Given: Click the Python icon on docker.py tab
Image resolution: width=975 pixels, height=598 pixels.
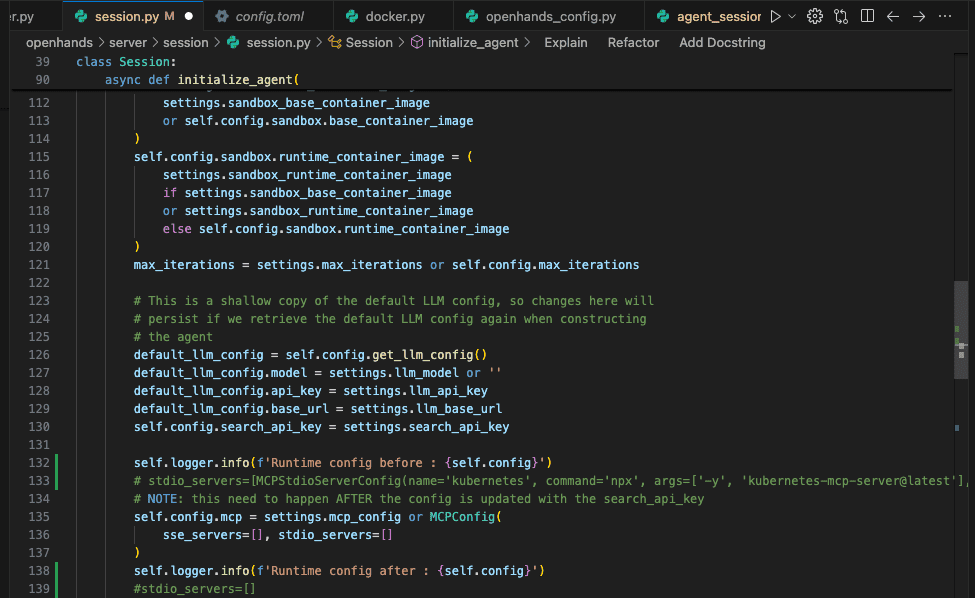Looking at the screenshot, I should click(352, 17).
